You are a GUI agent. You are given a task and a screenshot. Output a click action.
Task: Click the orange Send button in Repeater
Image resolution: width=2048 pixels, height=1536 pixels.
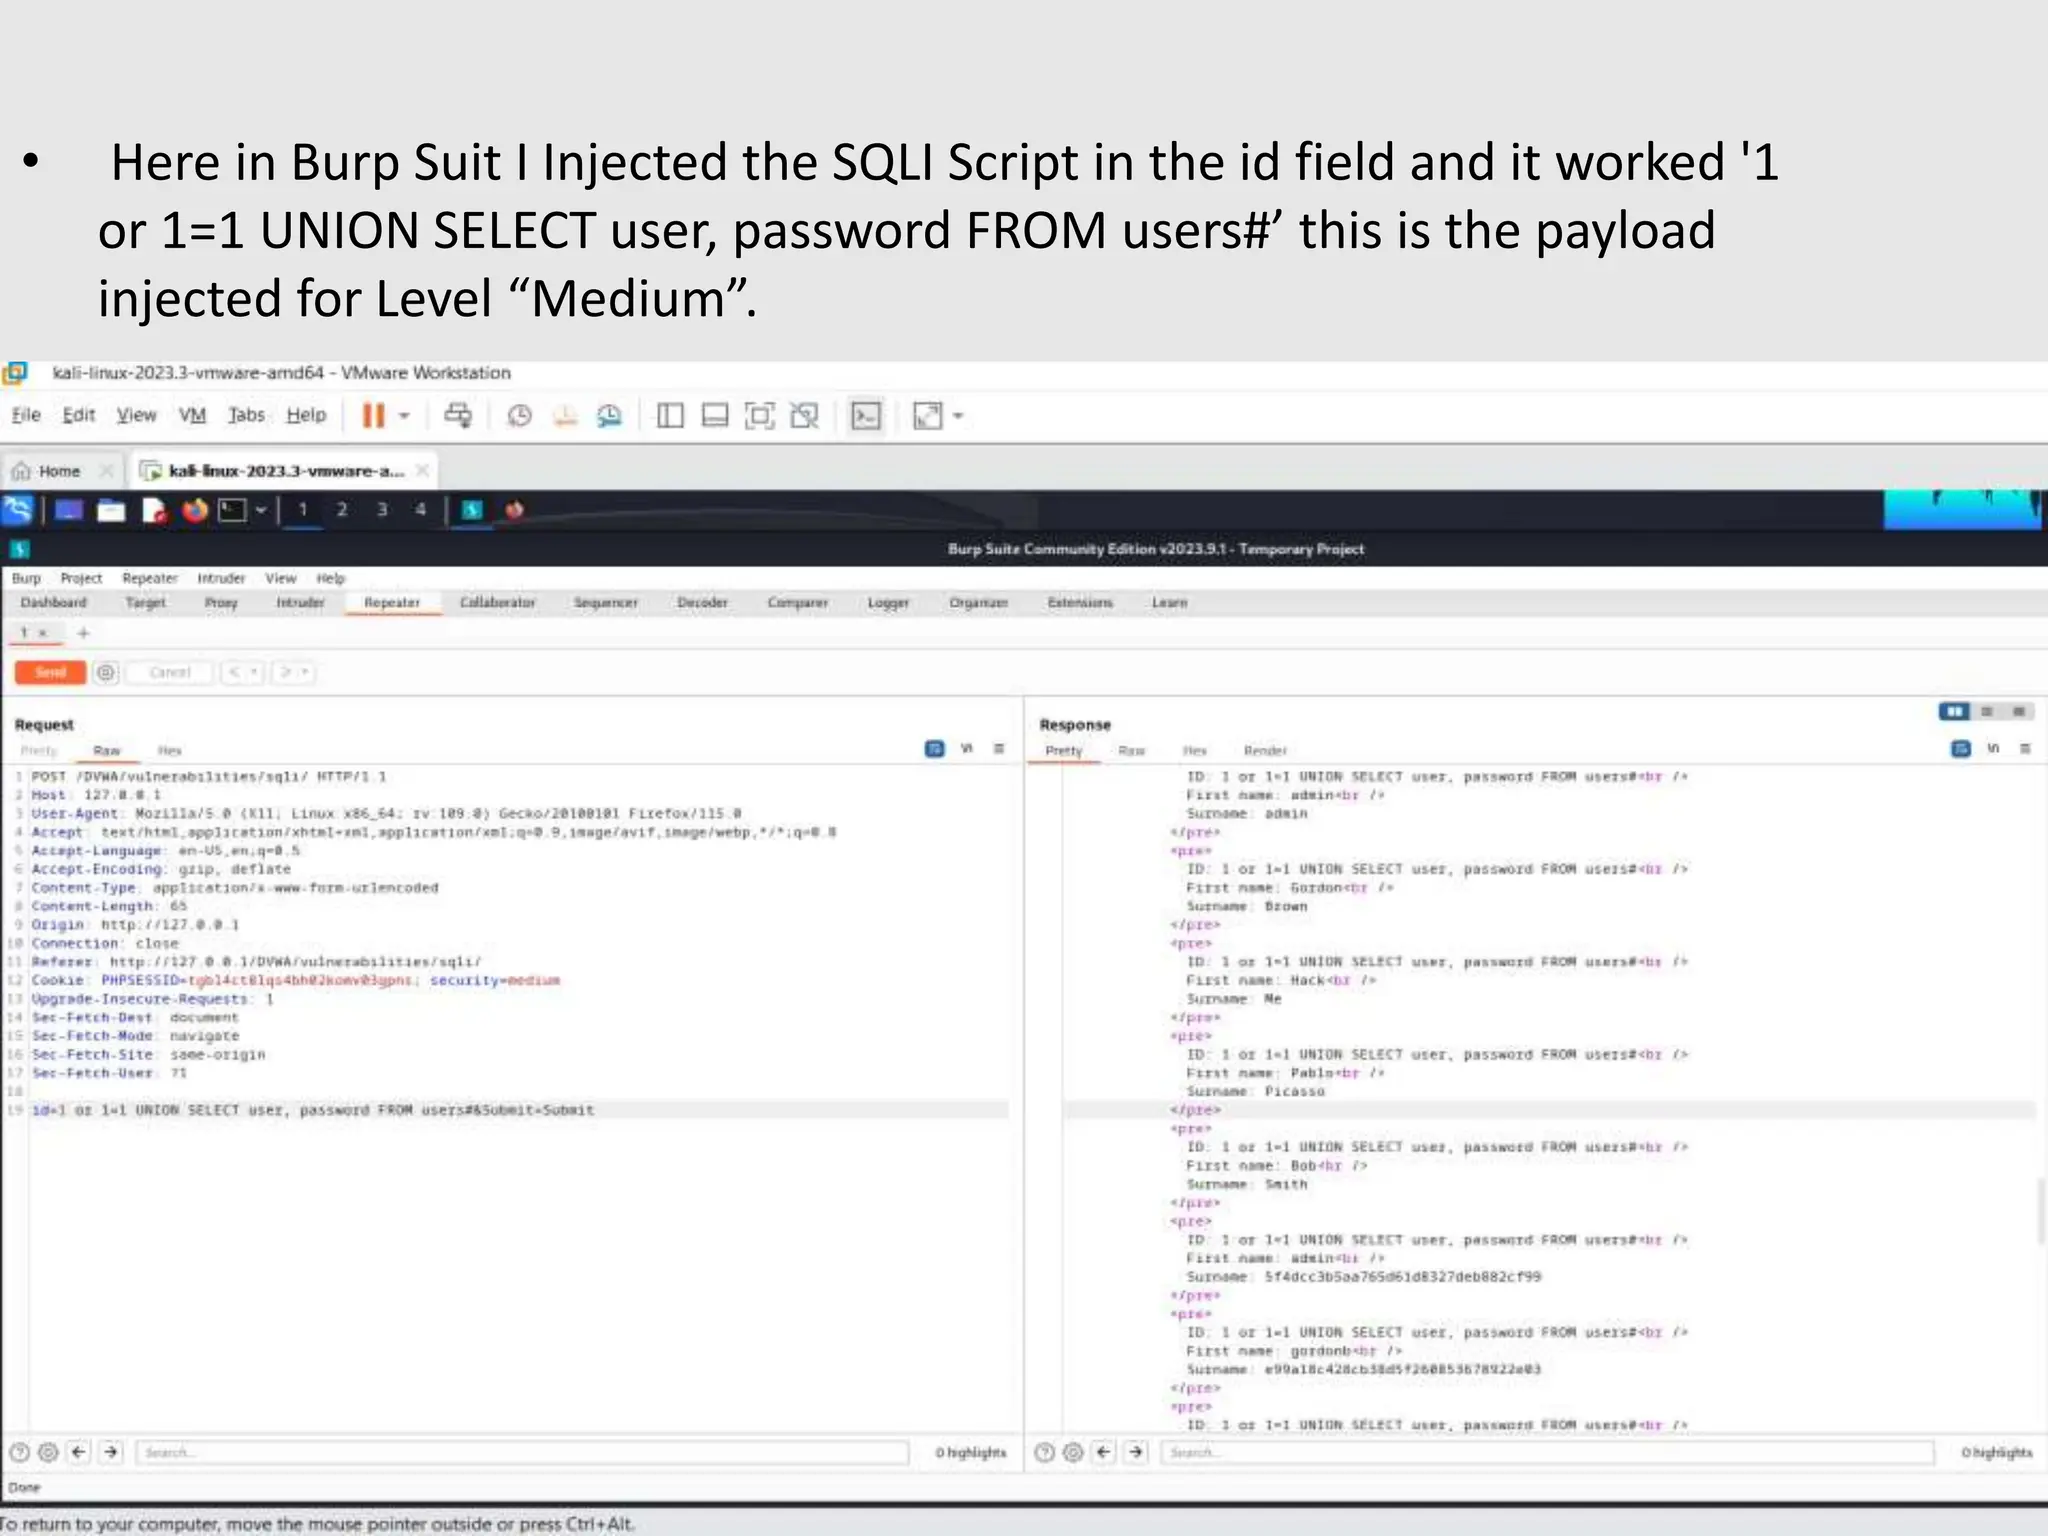(x=51, y=672)
